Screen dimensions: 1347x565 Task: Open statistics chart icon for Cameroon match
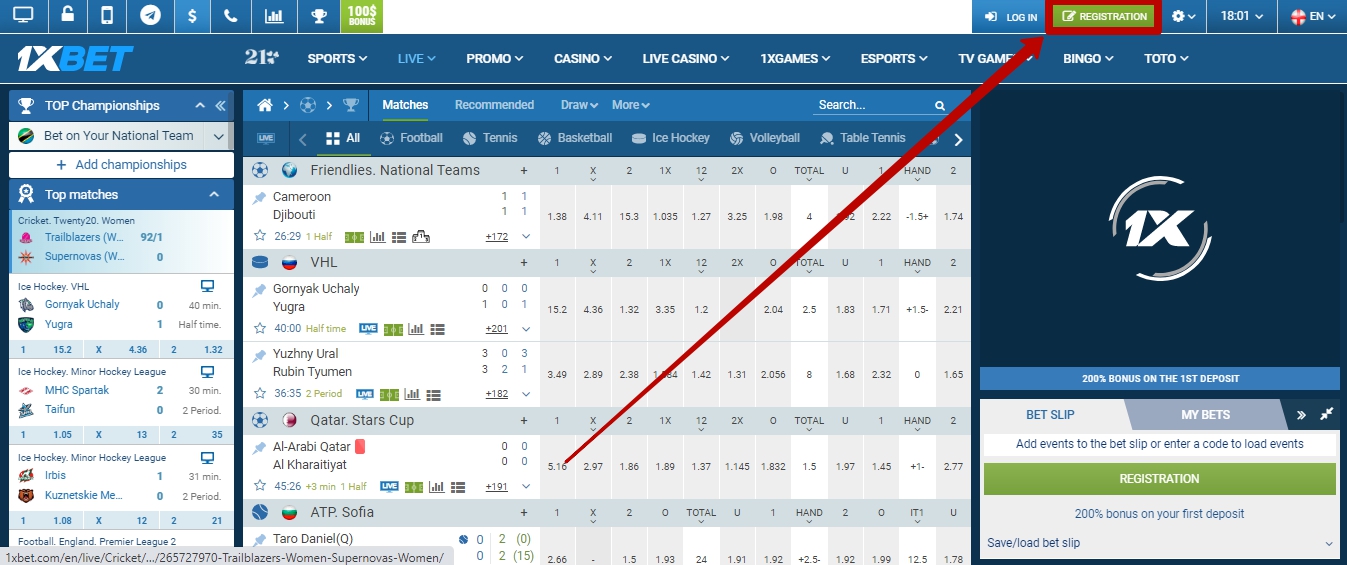click(x=377, y=237)
